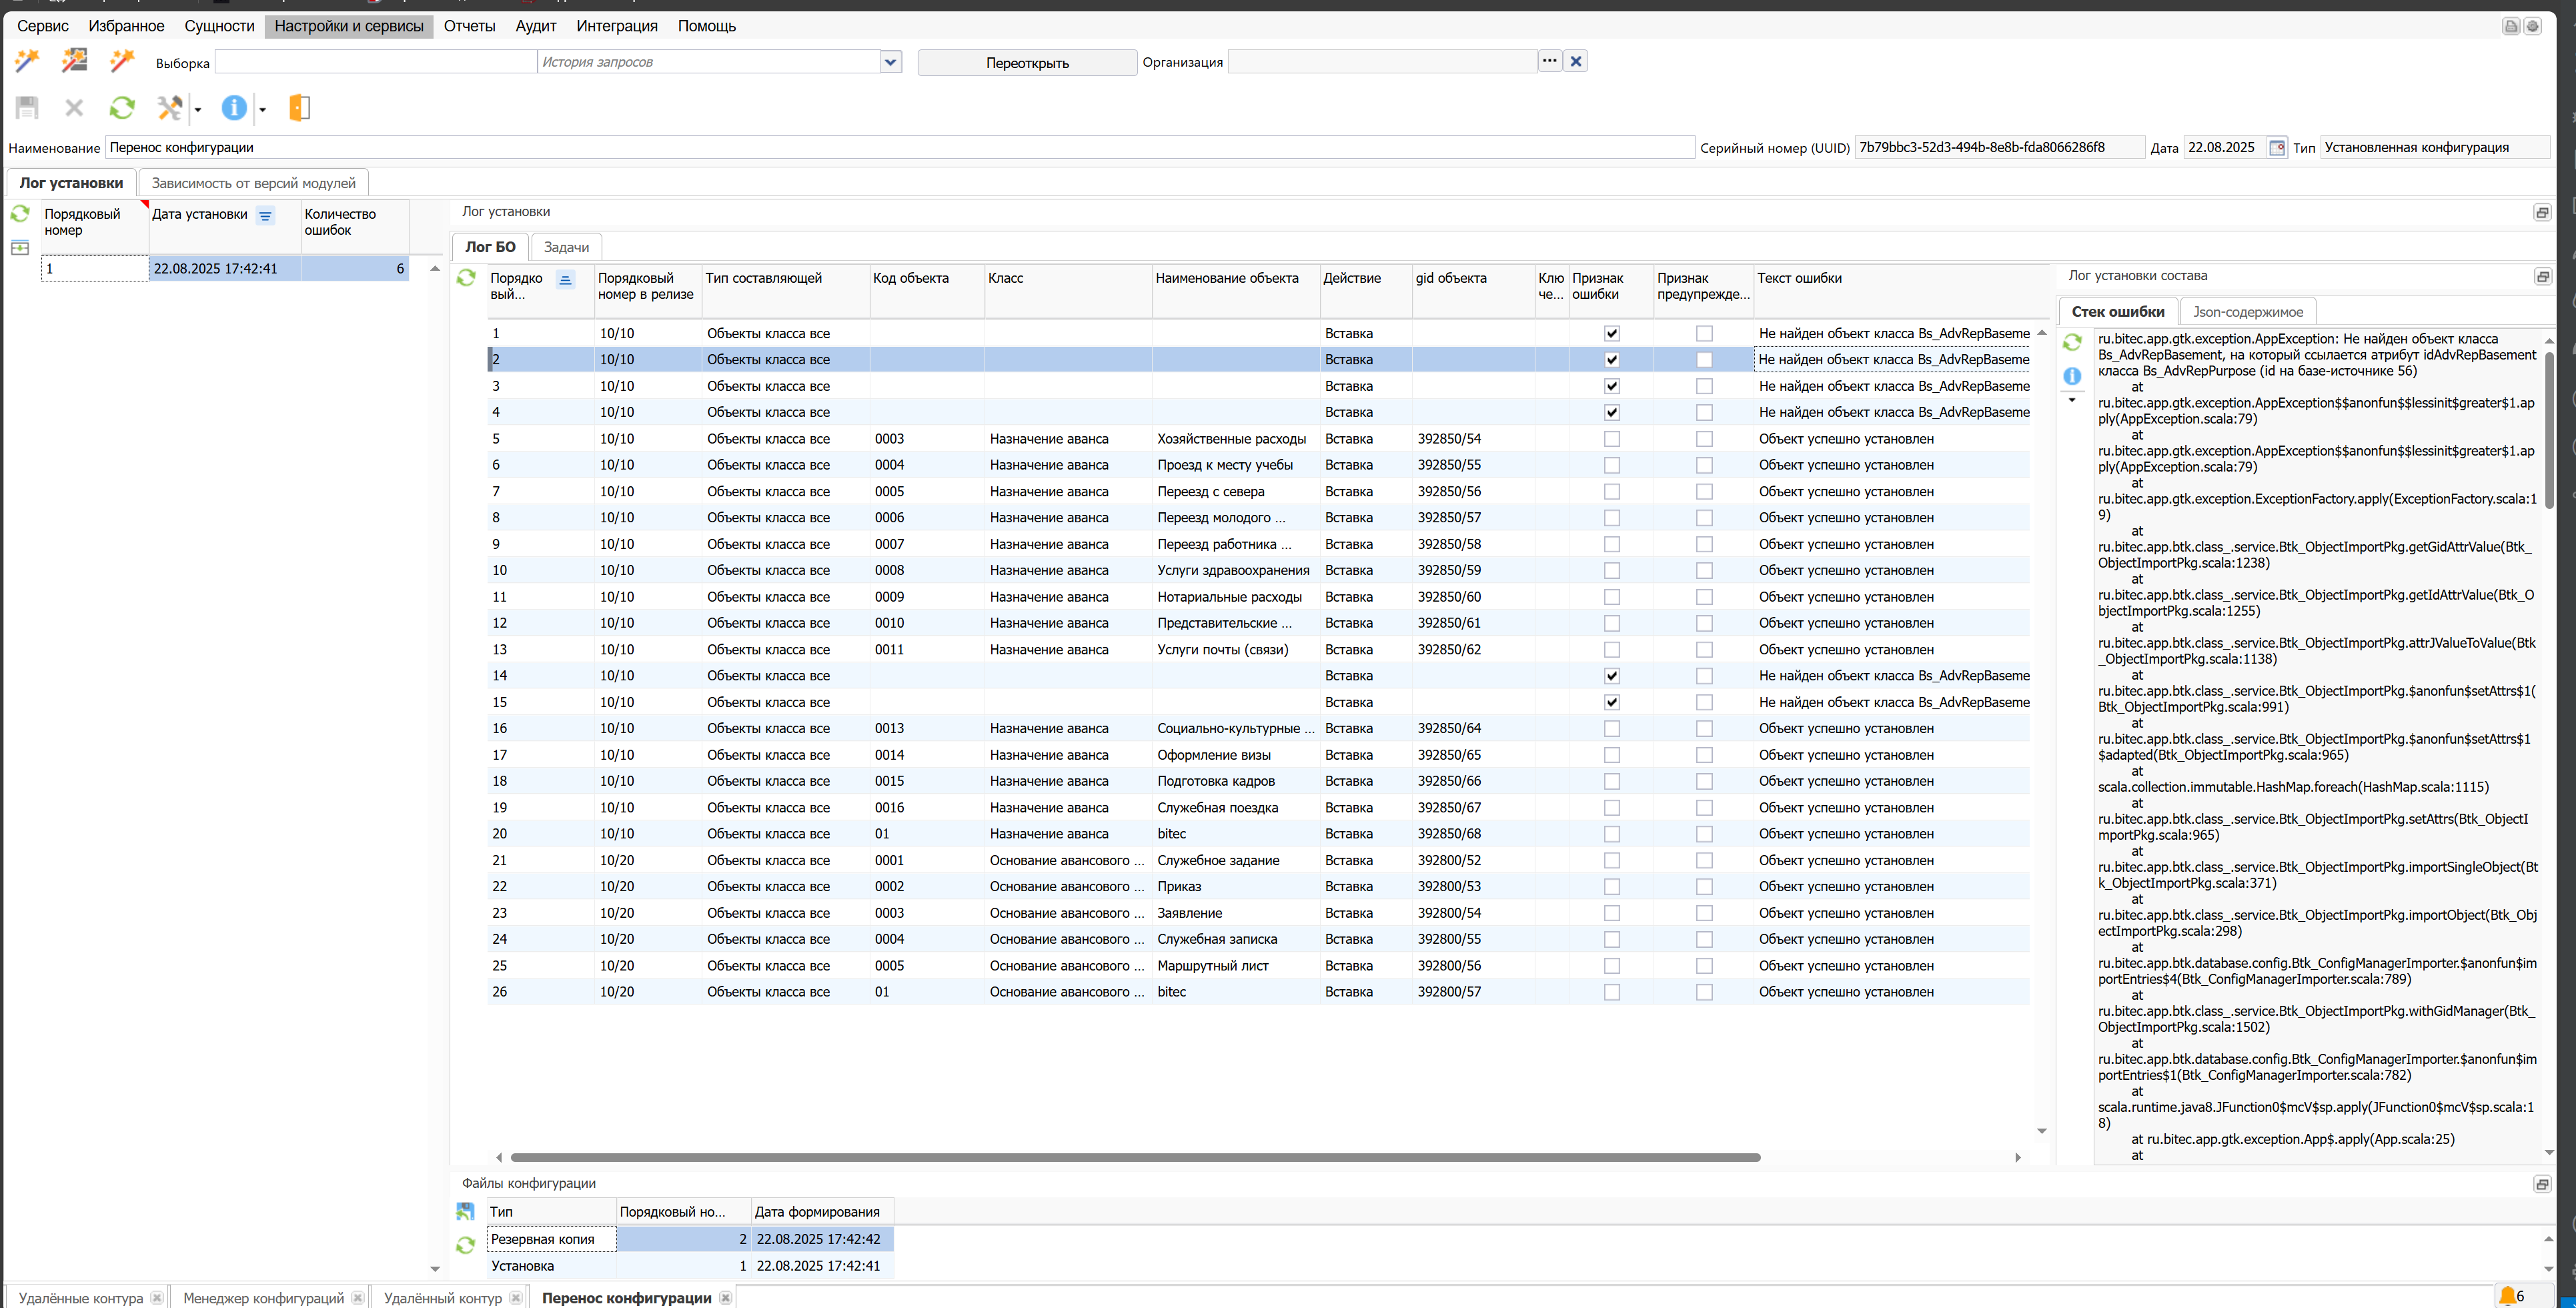Click notification bell icon in status bar
Screen dimensions: 2576x1308
(x=2508, y=1296)
